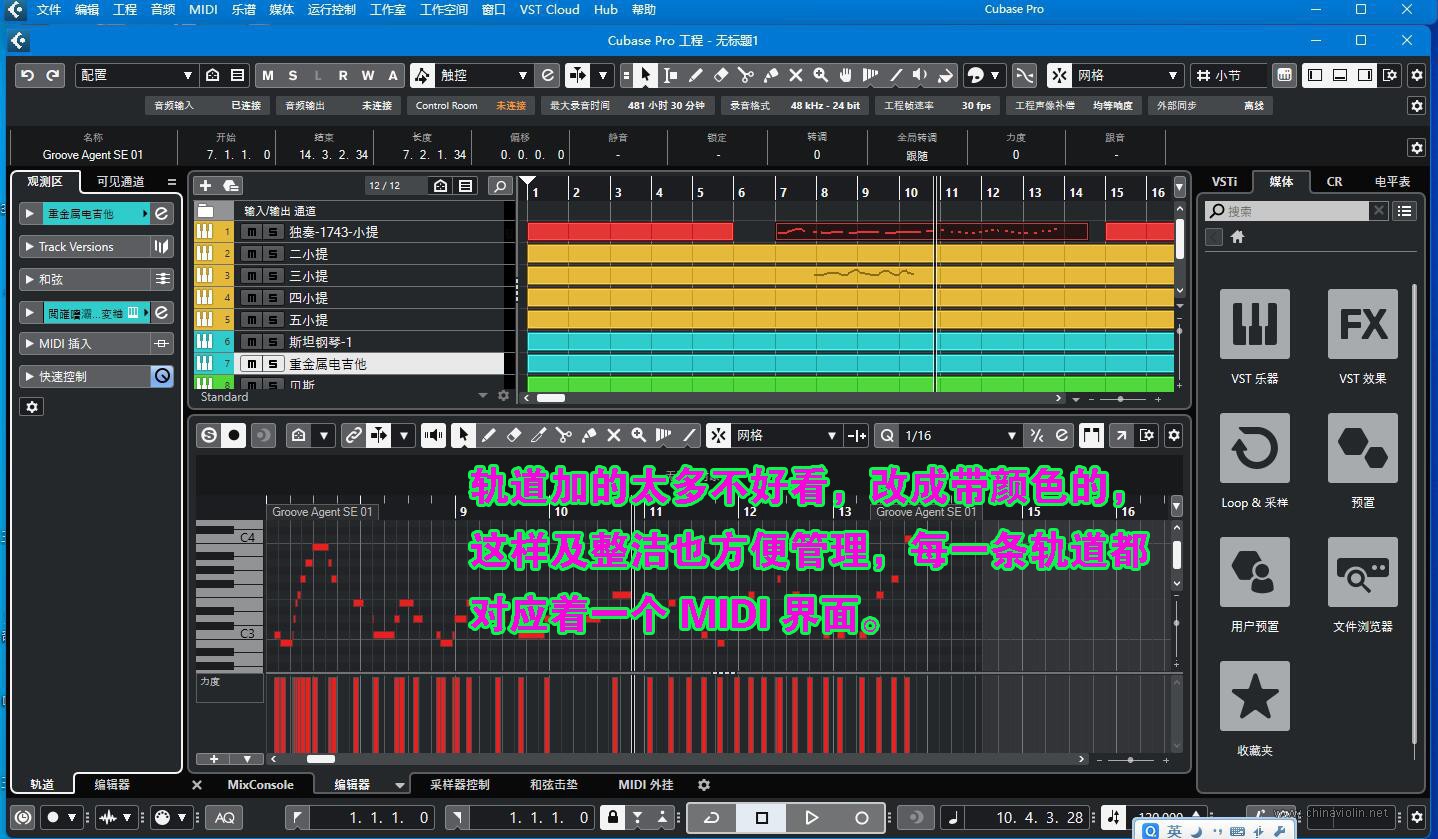Open the Loop & 采样 tile

[x=1254, y=461]
